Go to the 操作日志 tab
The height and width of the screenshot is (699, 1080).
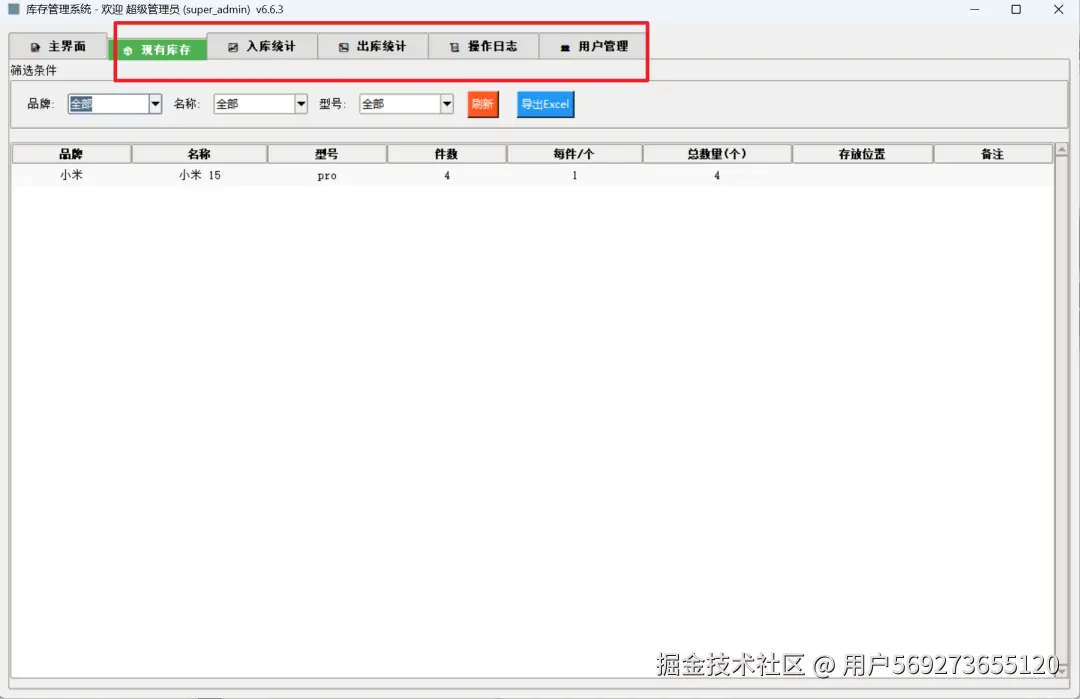click(x=484, y=47)
